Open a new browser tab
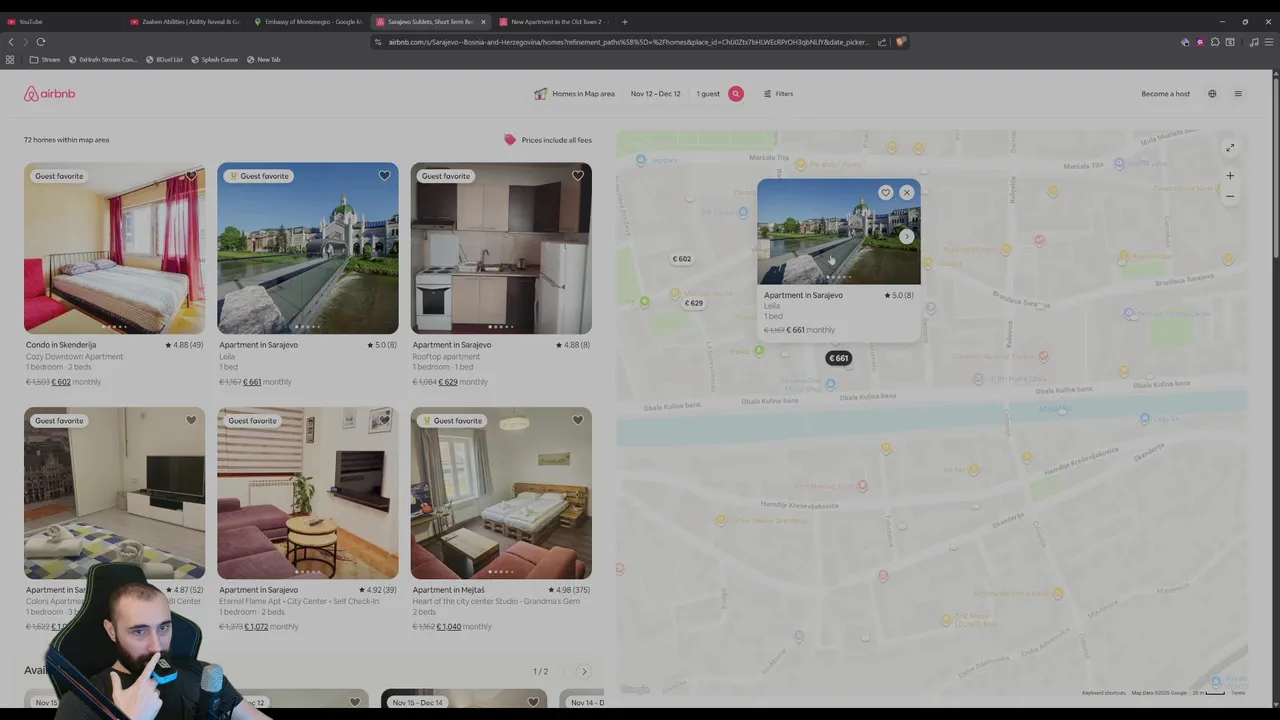 pyautogui.click(x=625, y=22)
